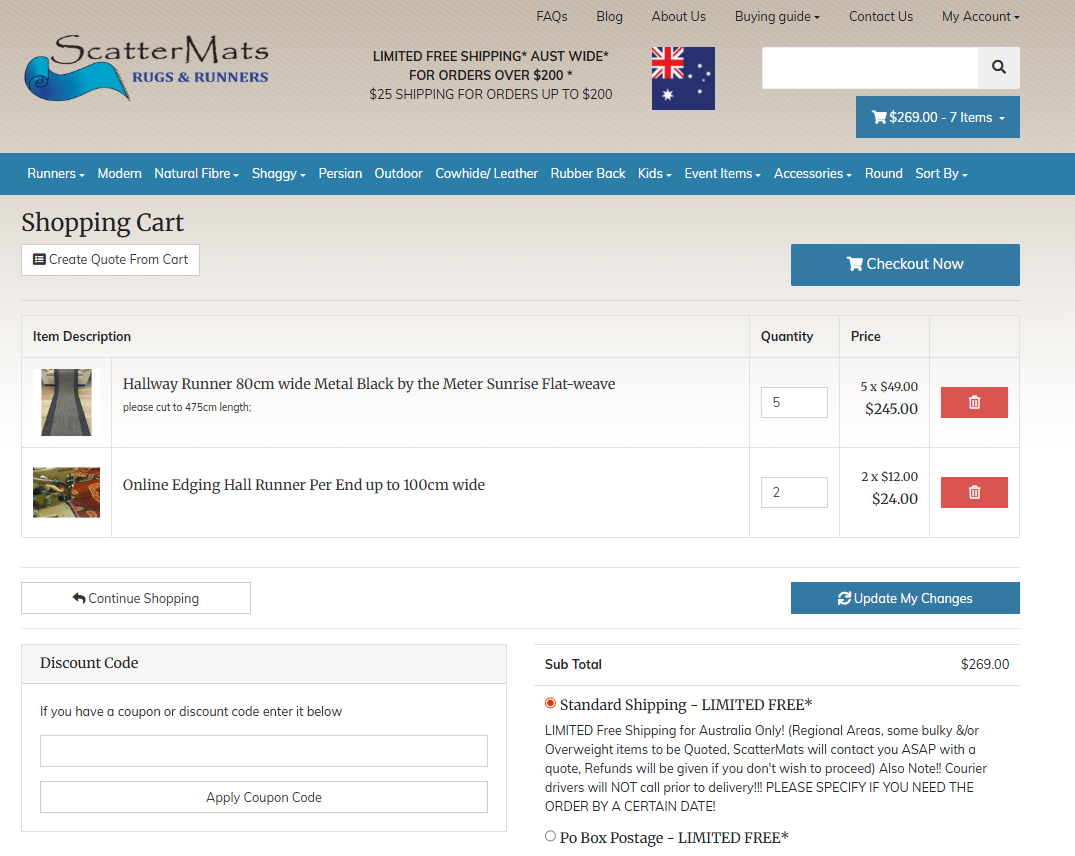Click Hallway Runner quantity field

pos(794,402)
